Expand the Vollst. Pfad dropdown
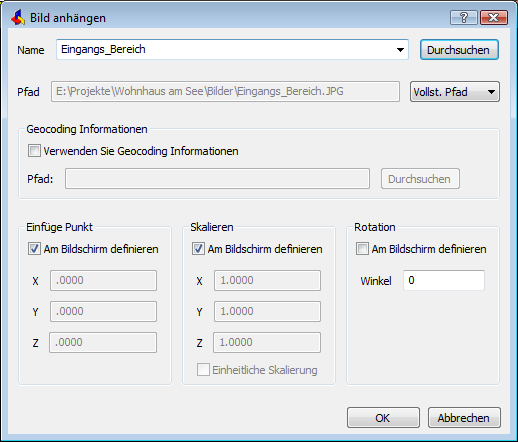518x442 pixels. (x=455, y=92)
